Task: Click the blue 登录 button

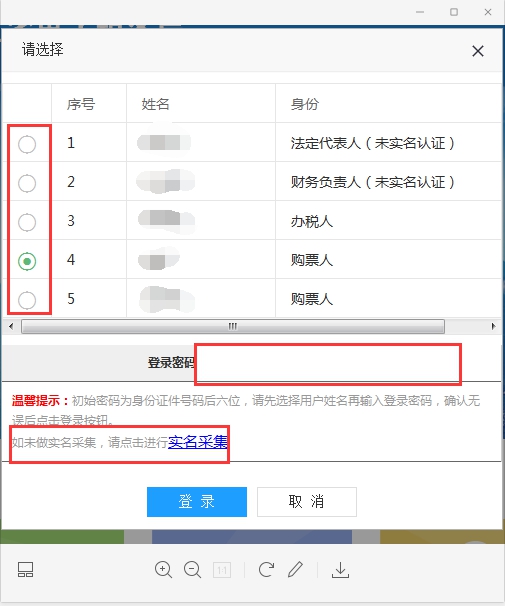Action: (197, 502)
